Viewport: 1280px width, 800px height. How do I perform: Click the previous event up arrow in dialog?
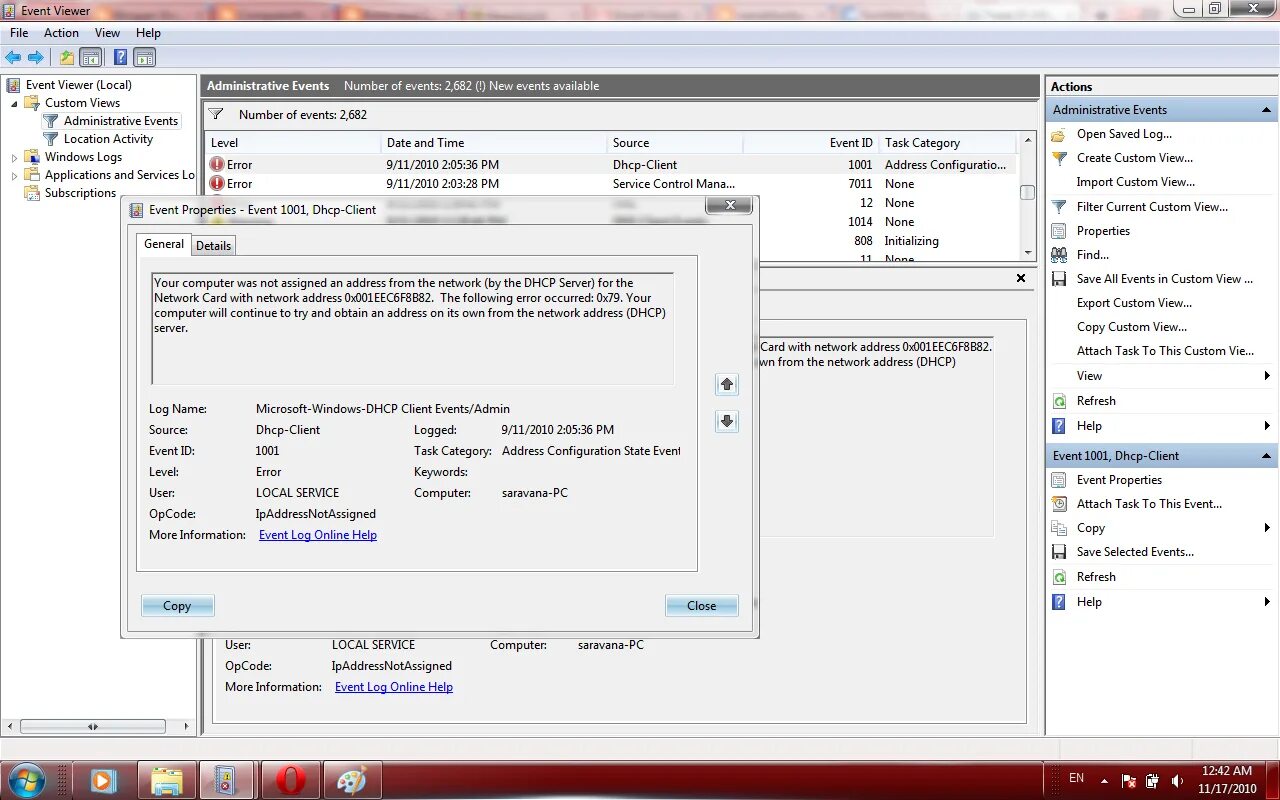coord(727,384)
